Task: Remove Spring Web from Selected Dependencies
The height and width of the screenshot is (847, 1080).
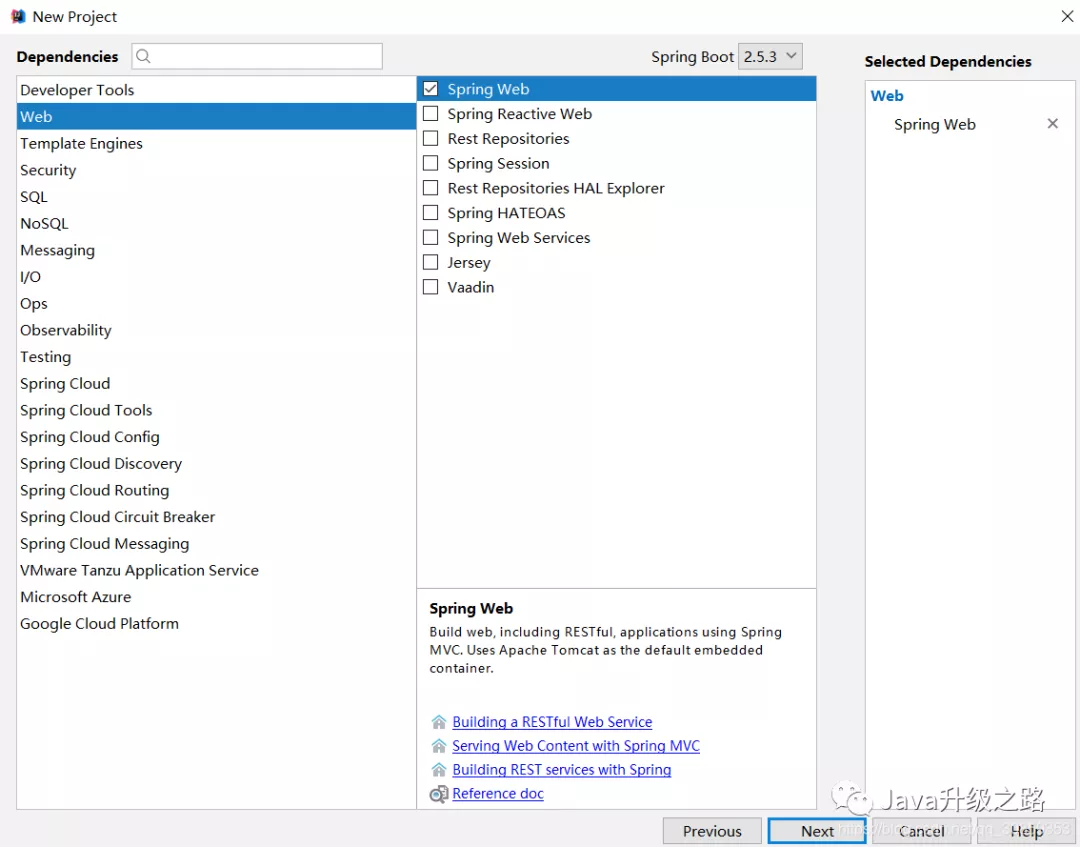Action: click(x=1052, y=124)
